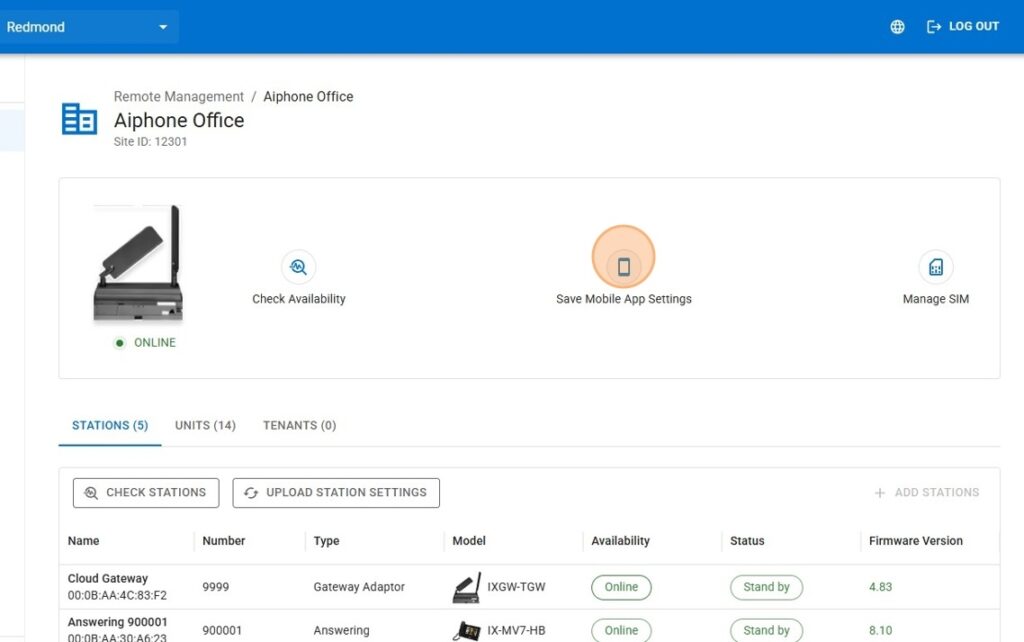Image resolution: width=1024 pixels, height=642 pixels.
Task: Click the Check Availability icon
Action: click(x=298, y=266)
